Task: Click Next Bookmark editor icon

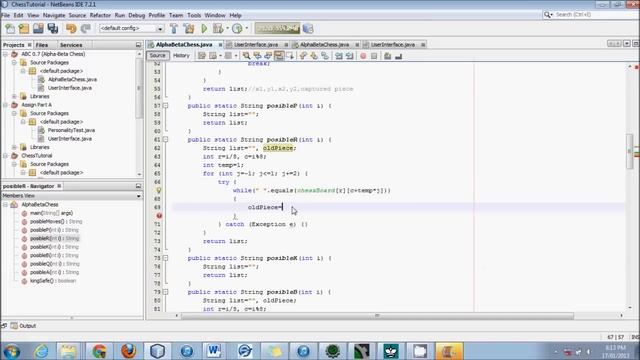Action: [314, 56]
